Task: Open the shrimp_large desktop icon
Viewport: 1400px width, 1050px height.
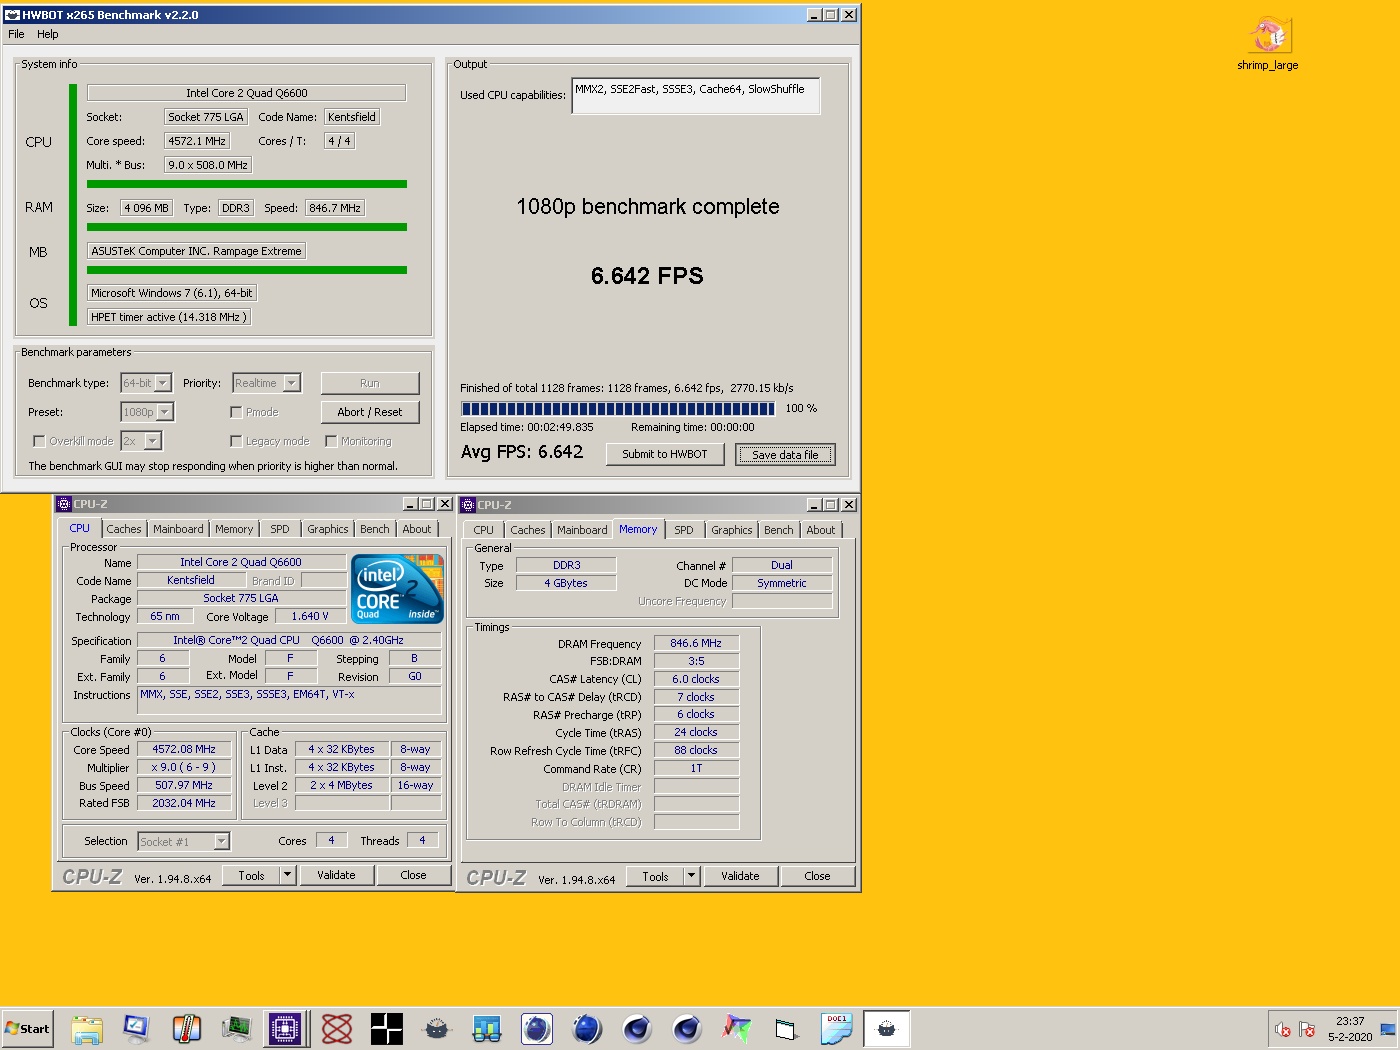Action: click(x=1269, y=43)
